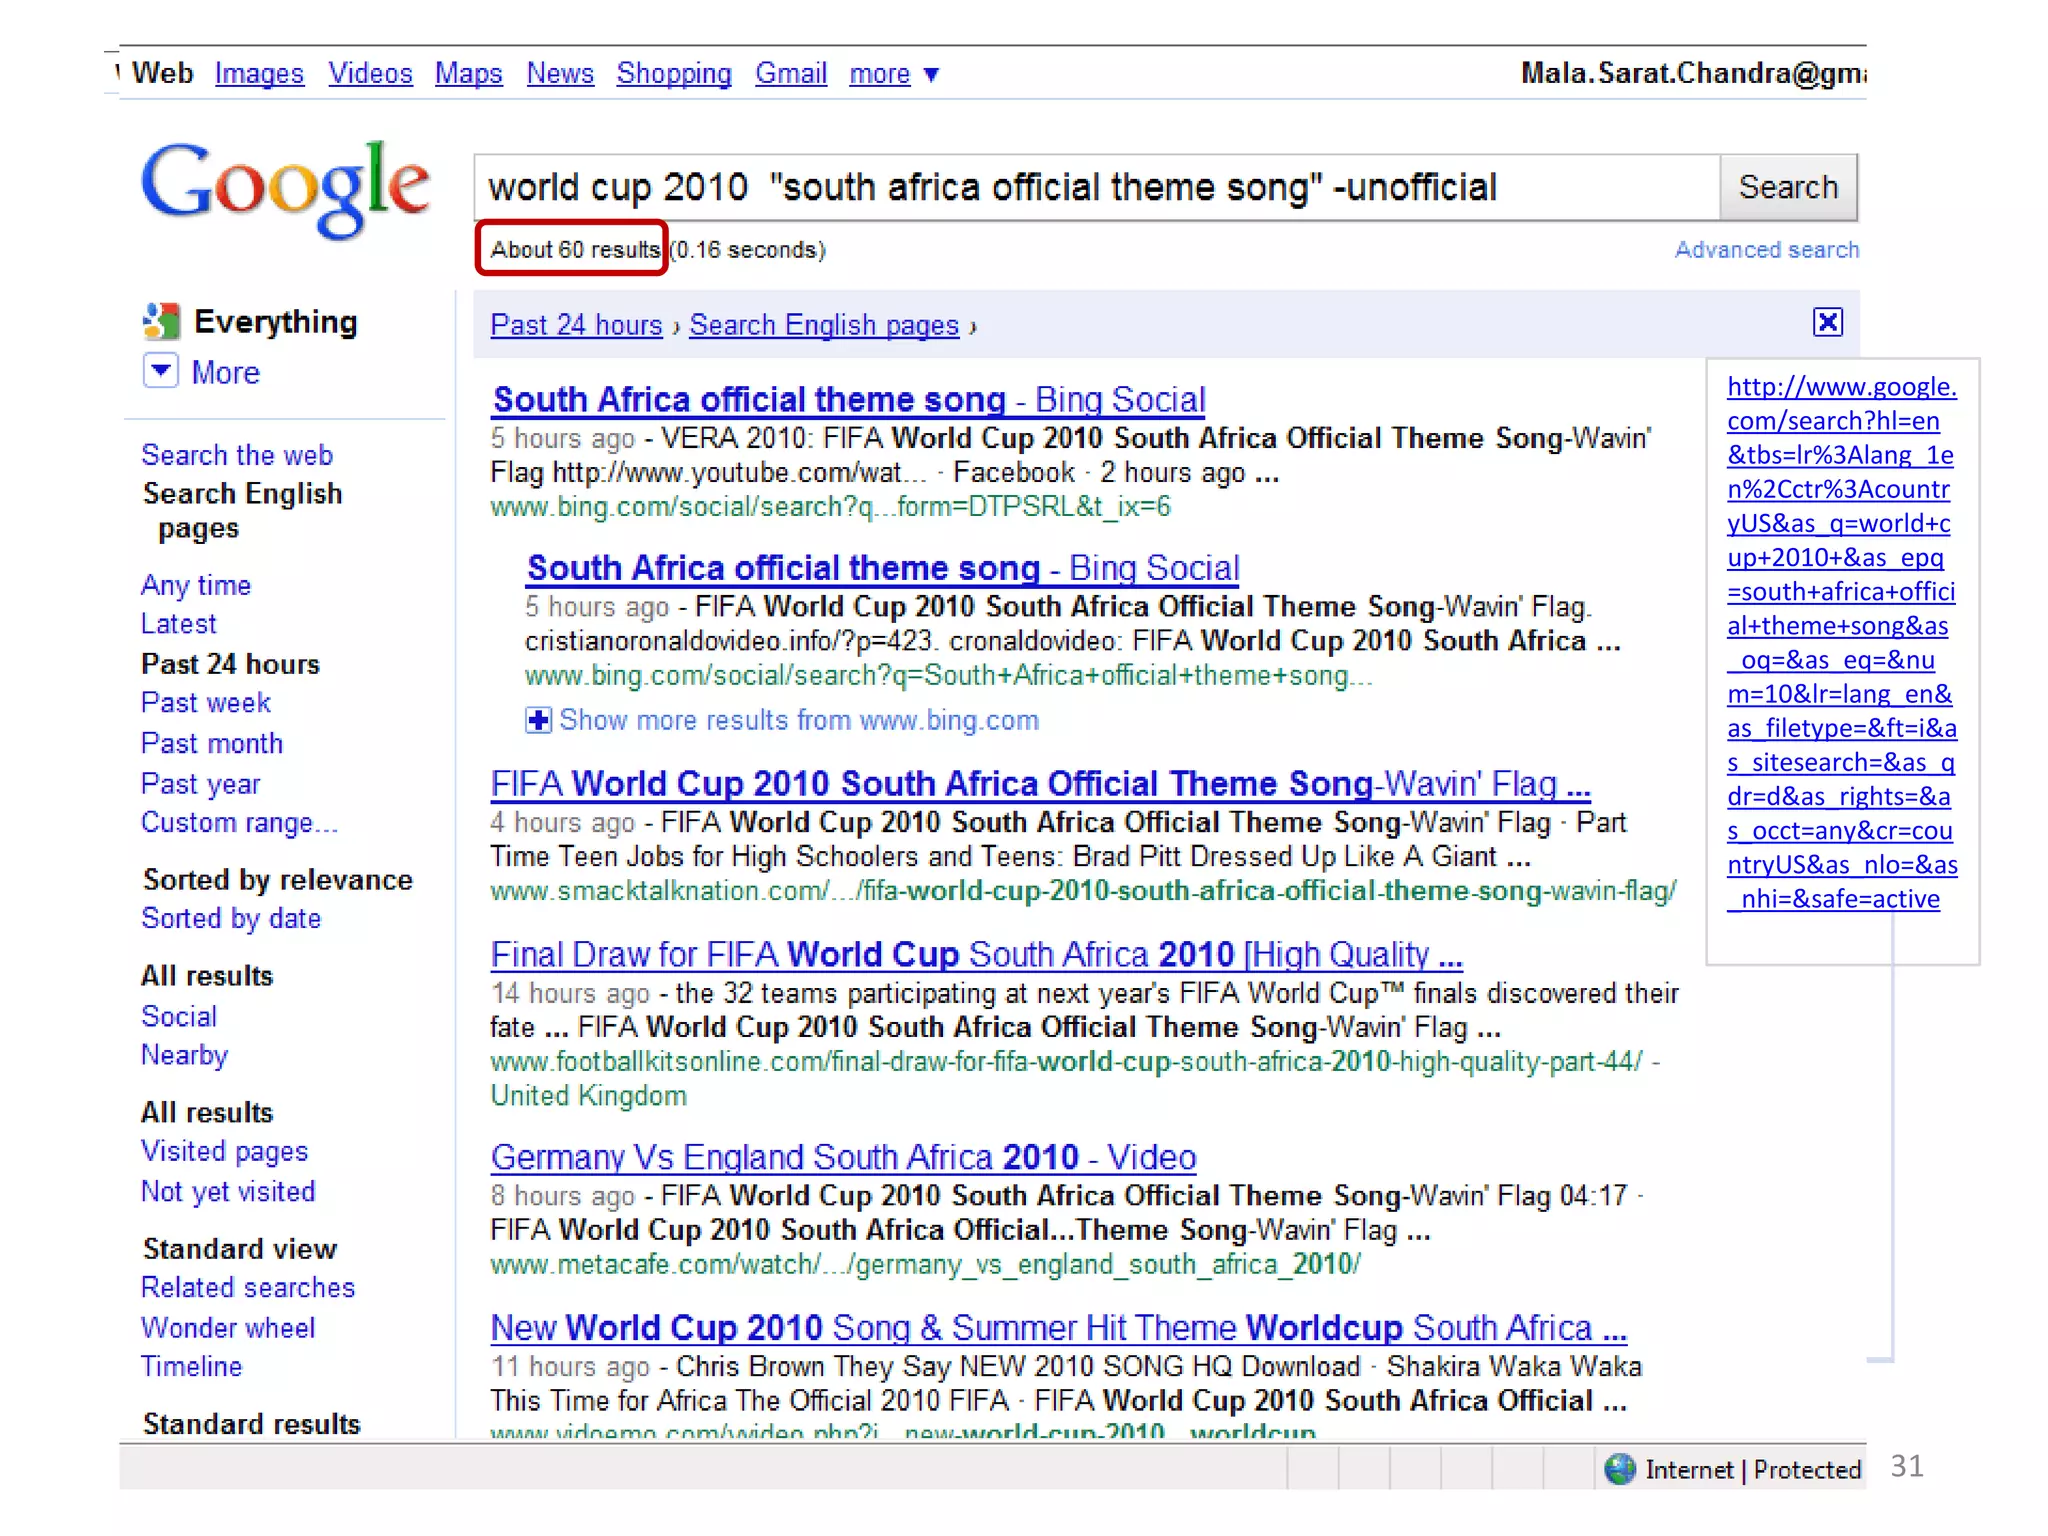Select Not yet visited filter
This screenshot has height=1536, width=2048.
[228, 1192]
